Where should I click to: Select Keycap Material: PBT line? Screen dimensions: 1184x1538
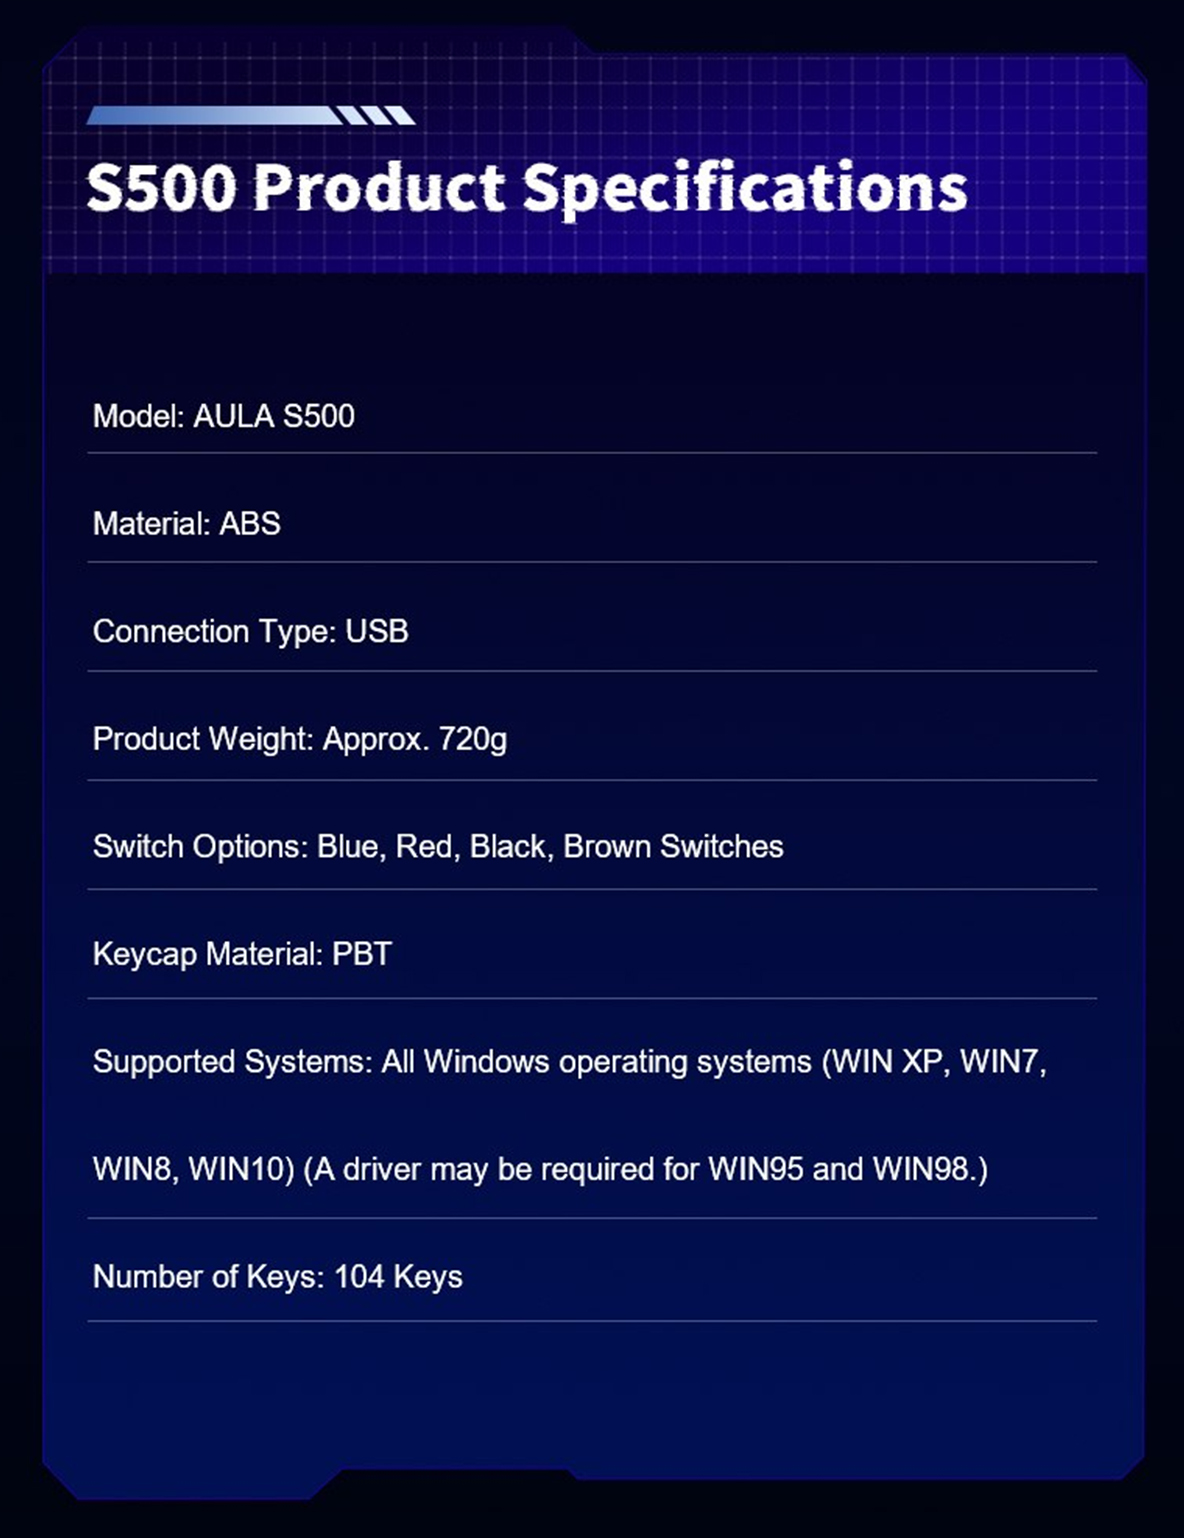click(x=242, y=954)
